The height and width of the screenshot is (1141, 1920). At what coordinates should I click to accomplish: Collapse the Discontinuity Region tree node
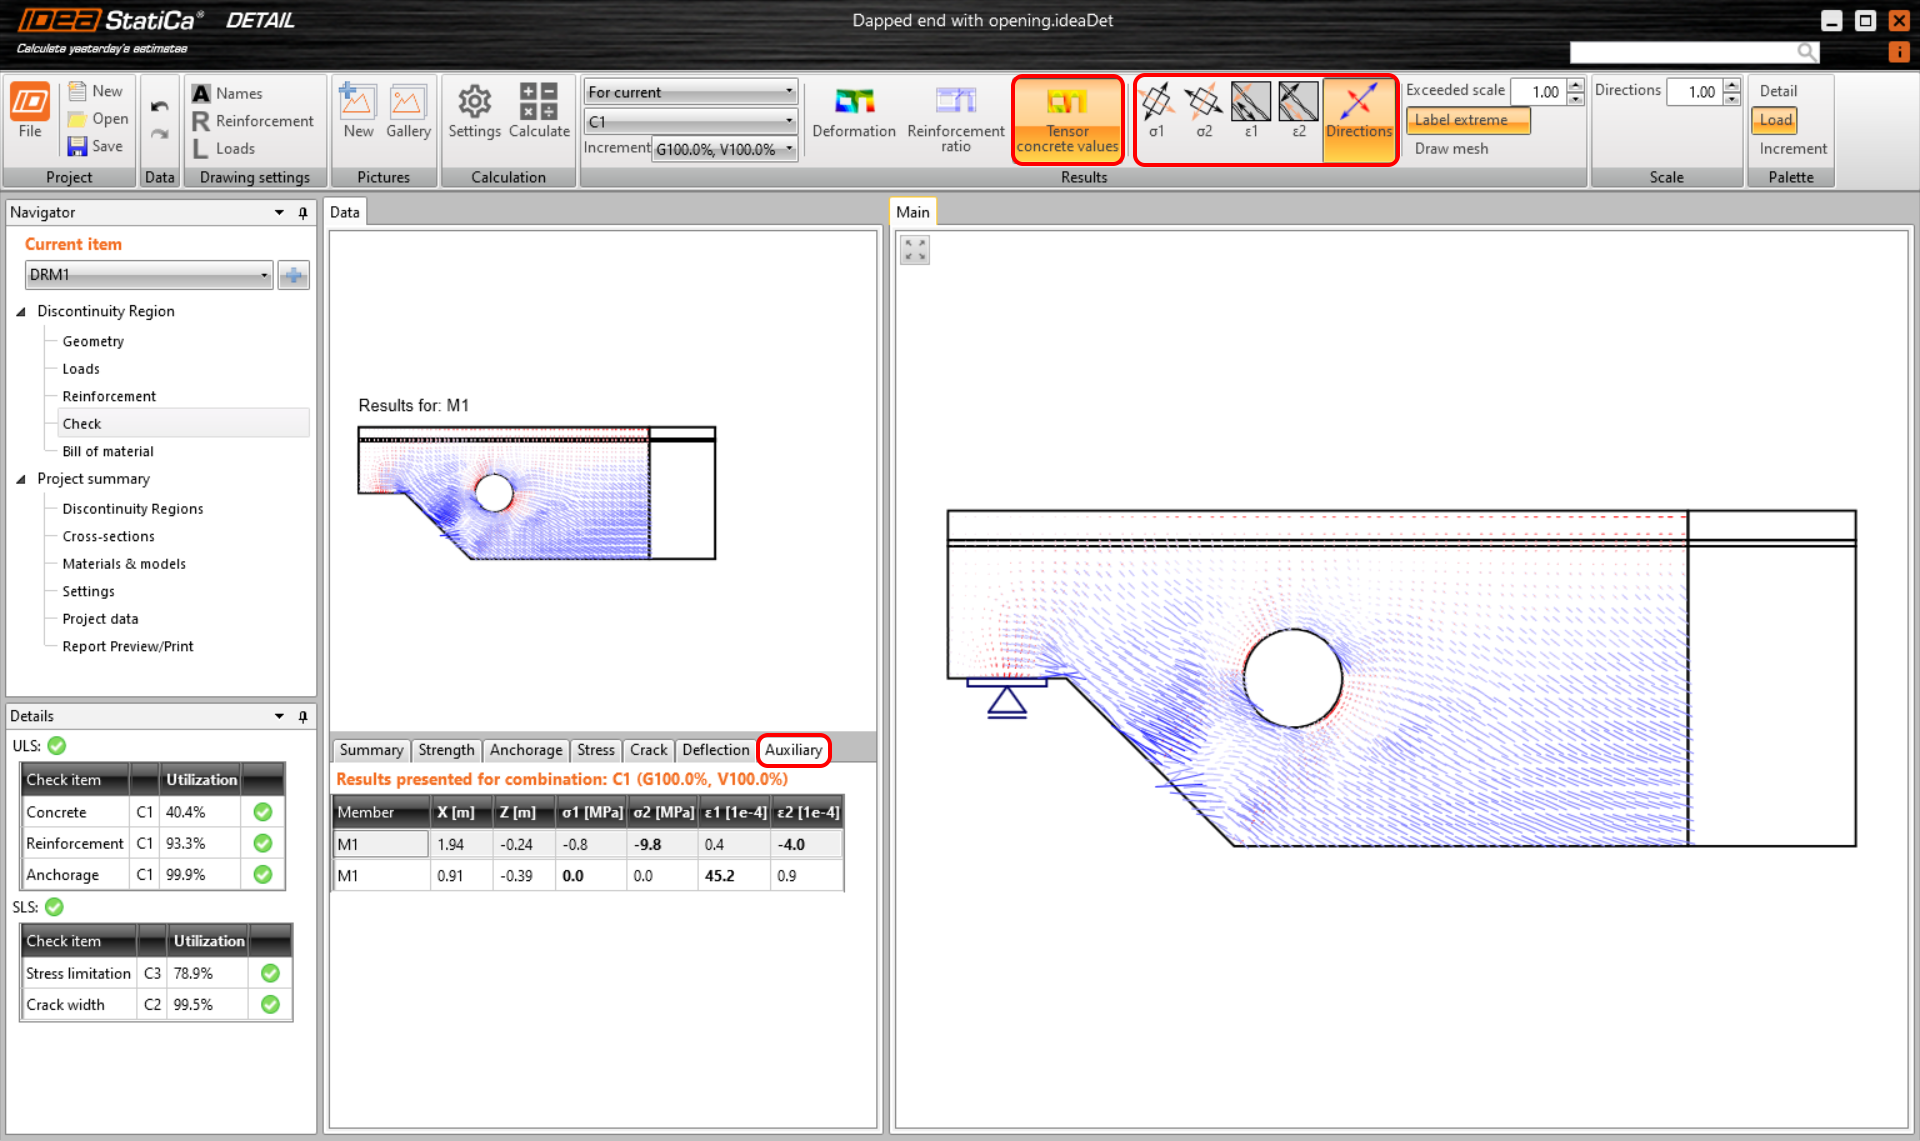click(x=21, y=311)
